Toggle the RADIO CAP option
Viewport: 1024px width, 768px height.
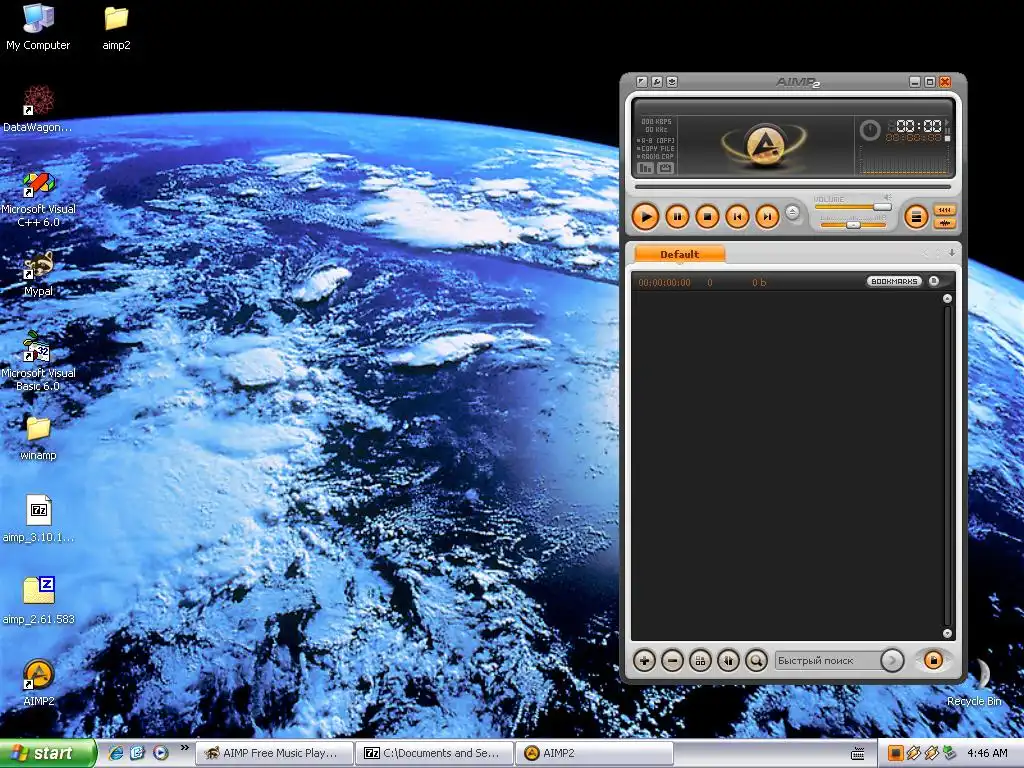tap(656, 157)
